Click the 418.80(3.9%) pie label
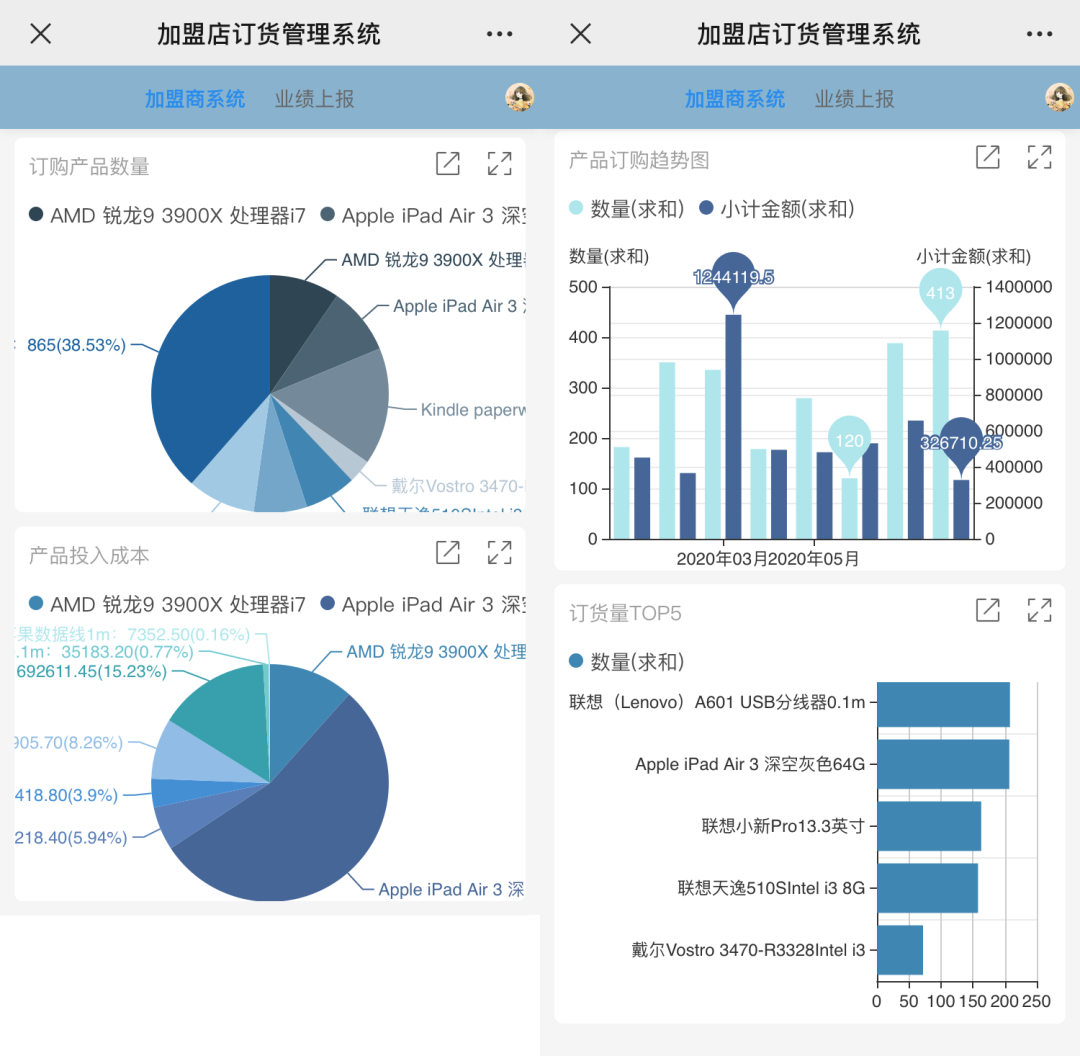The width and height of the screenshot is (1080, 1056). (66, 796)
